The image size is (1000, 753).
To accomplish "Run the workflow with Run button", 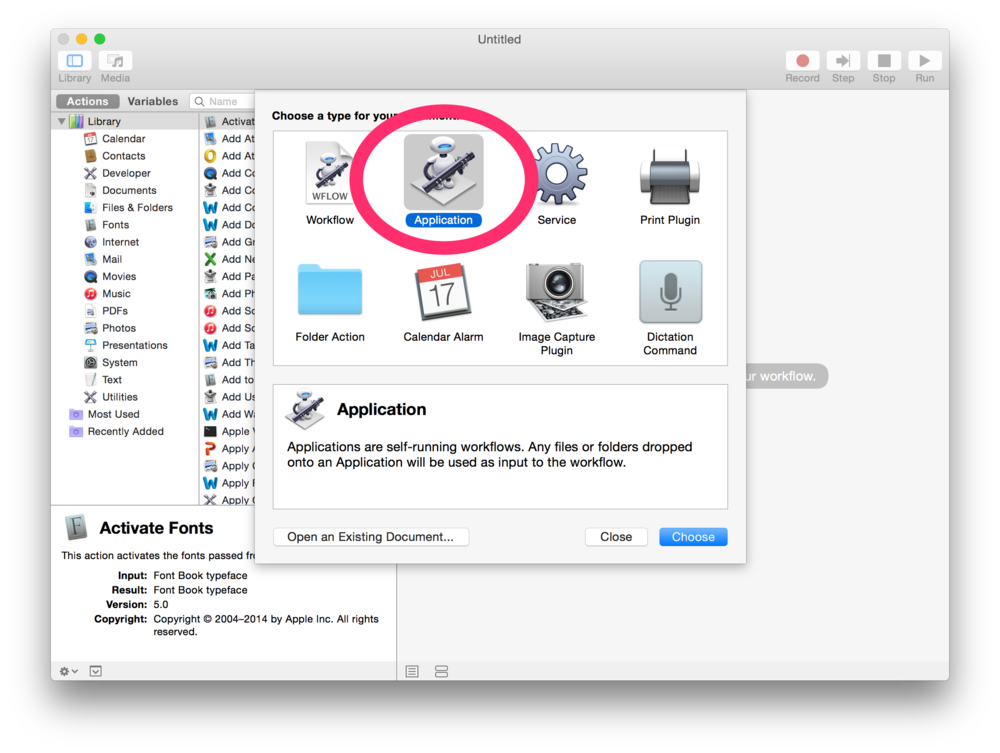I will tap(925, 61).
